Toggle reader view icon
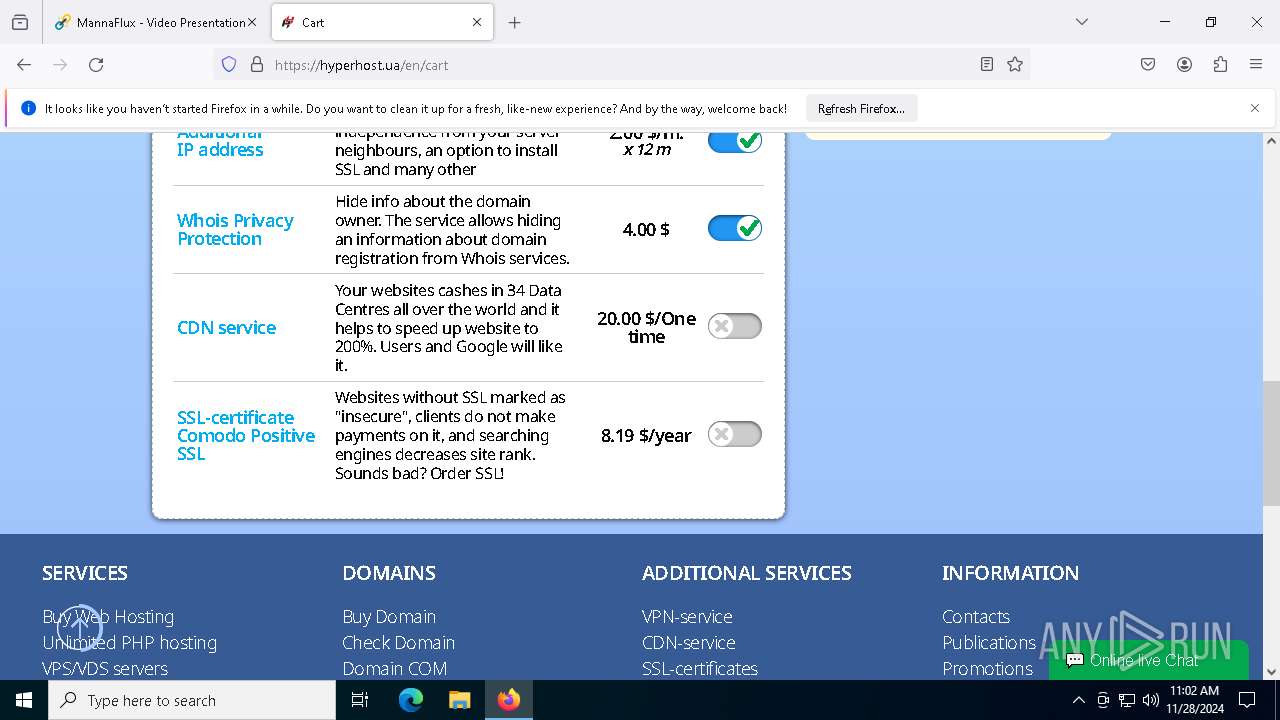This screenshot has height=720, width=1280. [x=987, y=64]
